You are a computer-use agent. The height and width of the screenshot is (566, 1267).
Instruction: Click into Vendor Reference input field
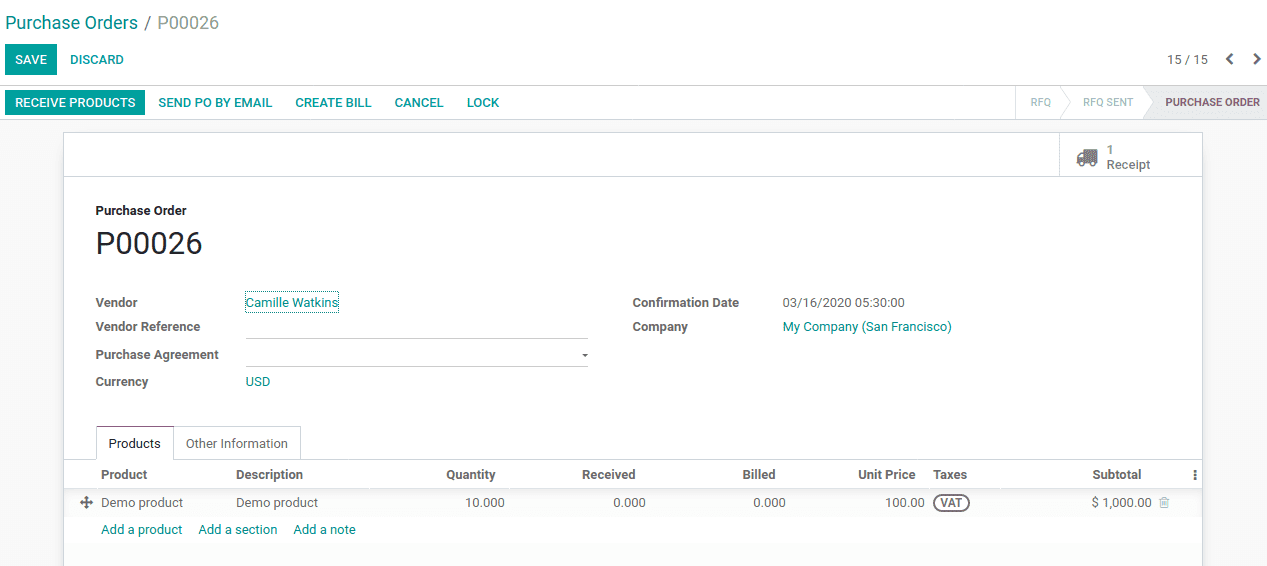point(416,328)
